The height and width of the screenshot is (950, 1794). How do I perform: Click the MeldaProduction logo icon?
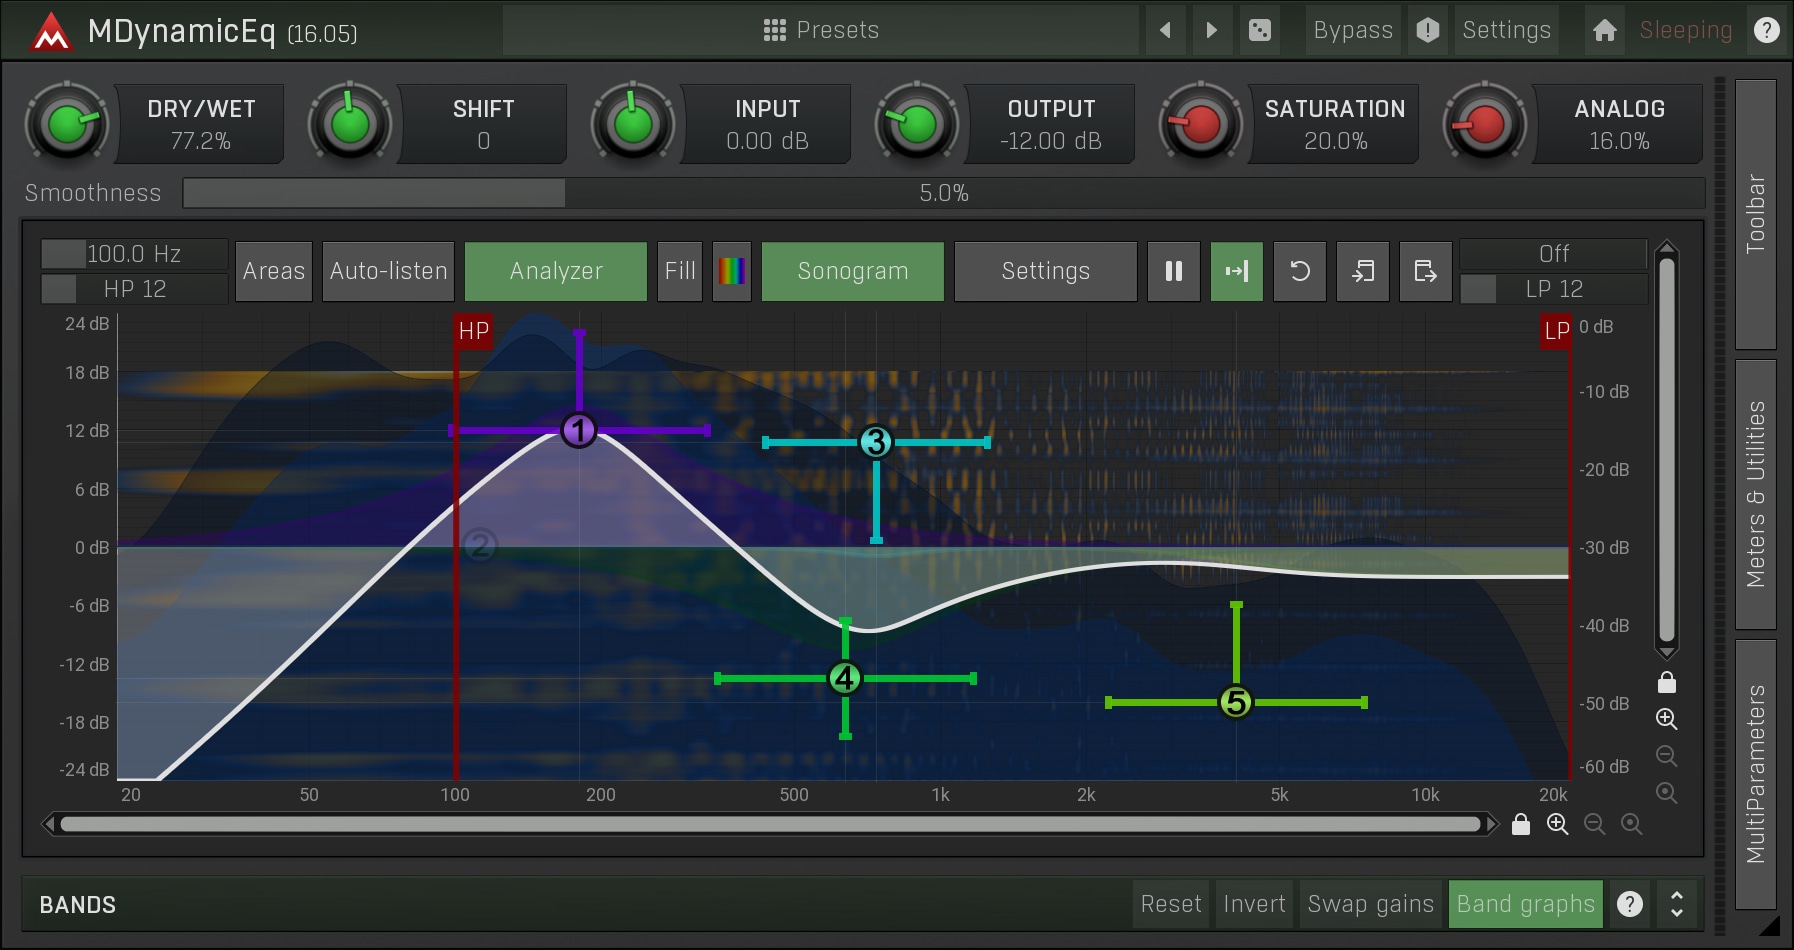pos(50,32)
